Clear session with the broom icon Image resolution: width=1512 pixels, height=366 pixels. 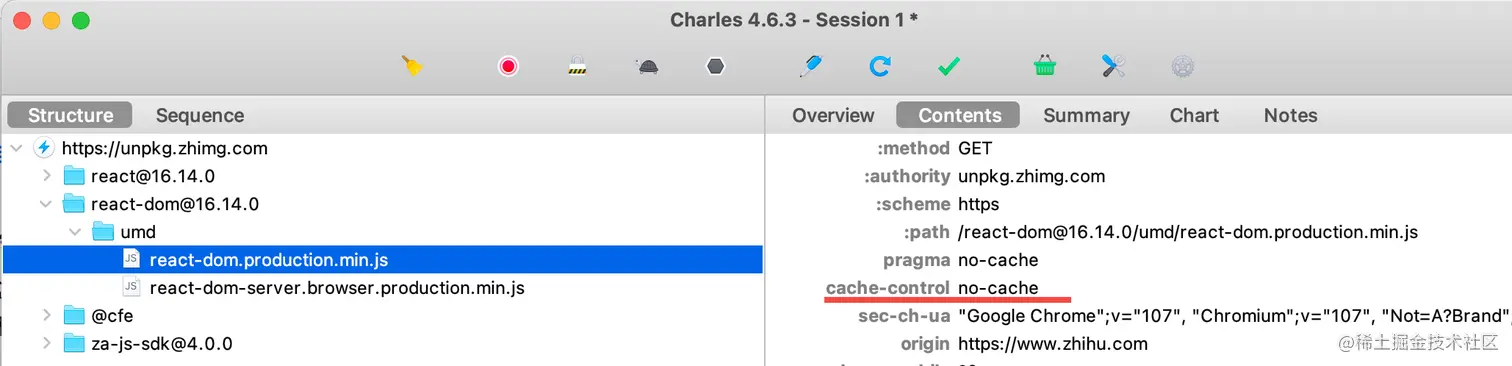pyautogui.click(x=412, y=66)
